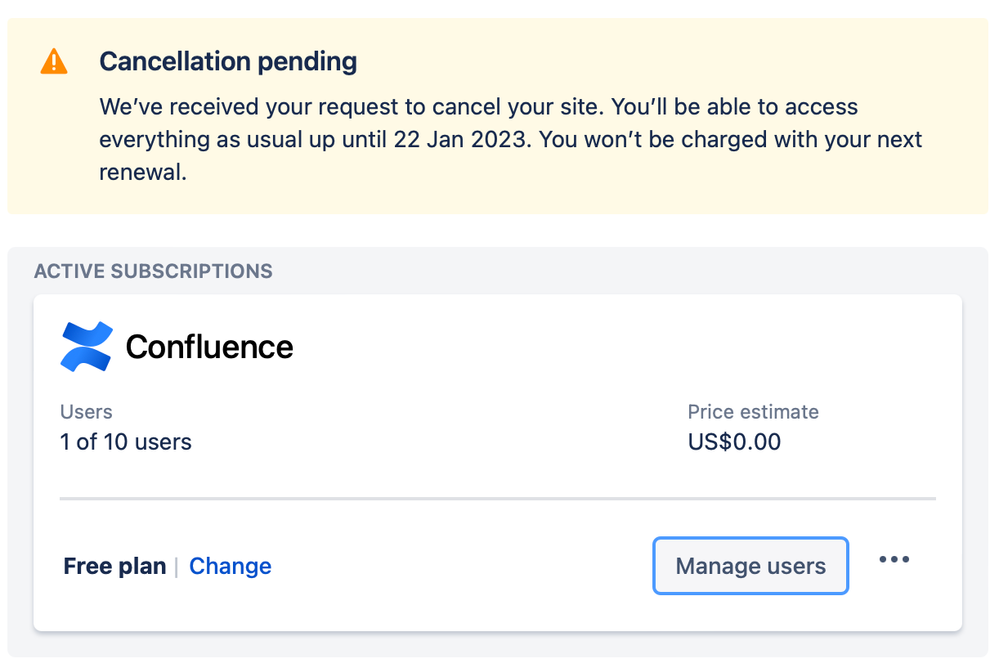This screenshot has width=999, height=659.
Task: Click the alert icon next to Cancellation pending
Action: coord(53,60)
